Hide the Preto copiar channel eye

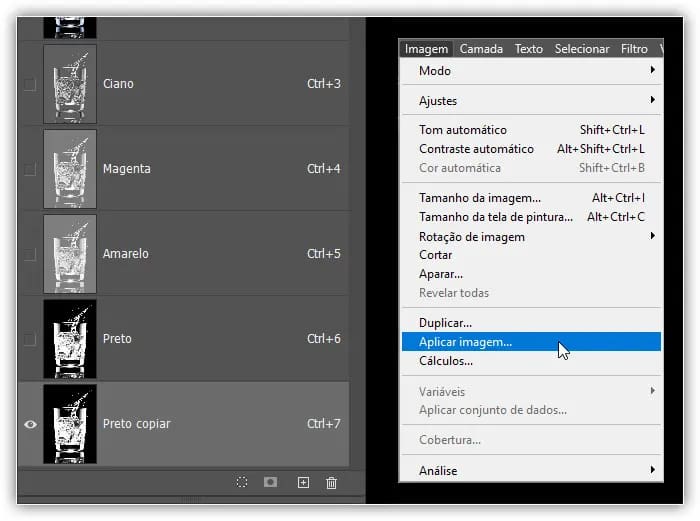[30, 424]
